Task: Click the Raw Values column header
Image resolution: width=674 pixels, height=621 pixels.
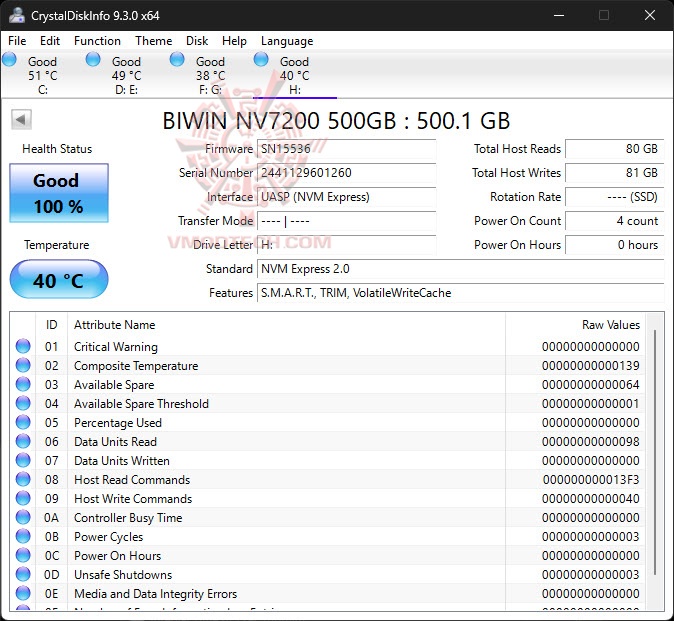Action: (x=610, y=325)
